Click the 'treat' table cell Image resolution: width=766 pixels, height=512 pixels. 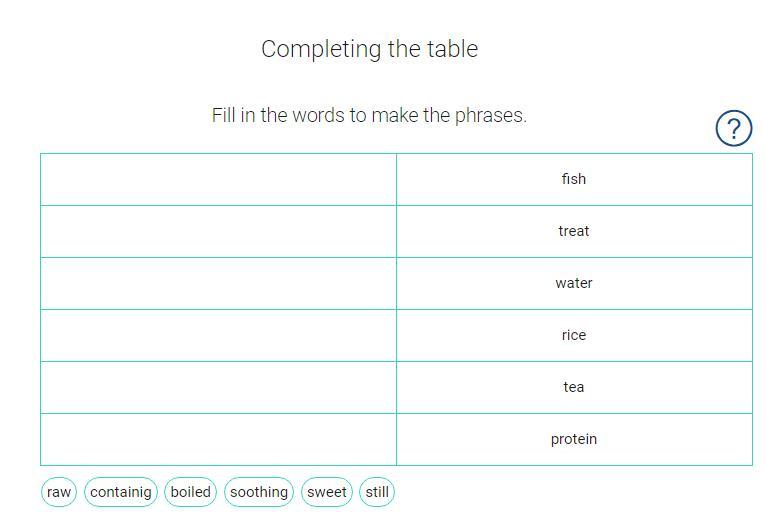pyautogui.click(x=574, y=232)
